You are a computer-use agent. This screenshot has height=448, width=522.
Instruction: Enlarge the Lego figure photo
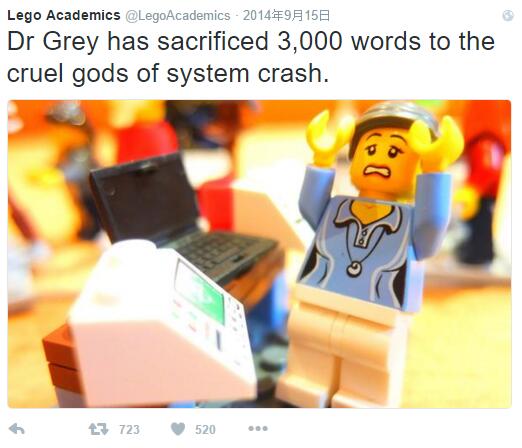(259, 254)
